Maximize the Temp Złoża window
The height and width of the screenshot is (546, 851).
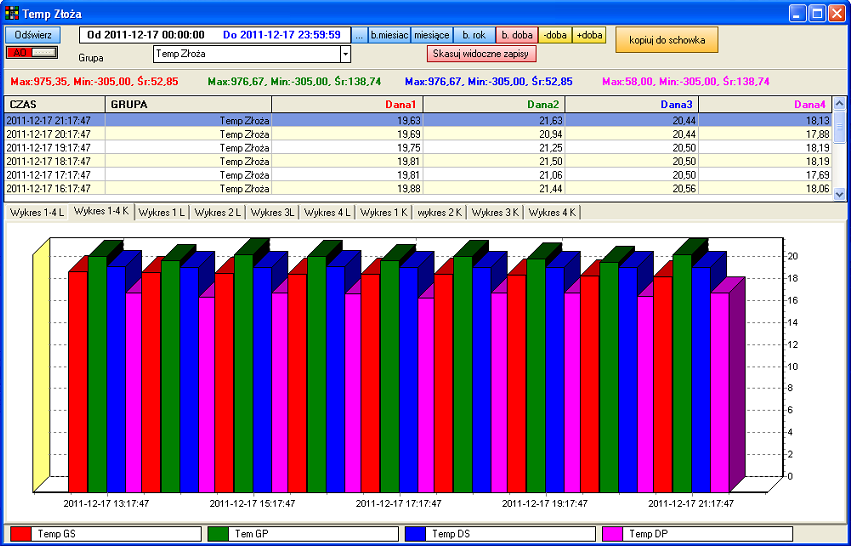816,13
